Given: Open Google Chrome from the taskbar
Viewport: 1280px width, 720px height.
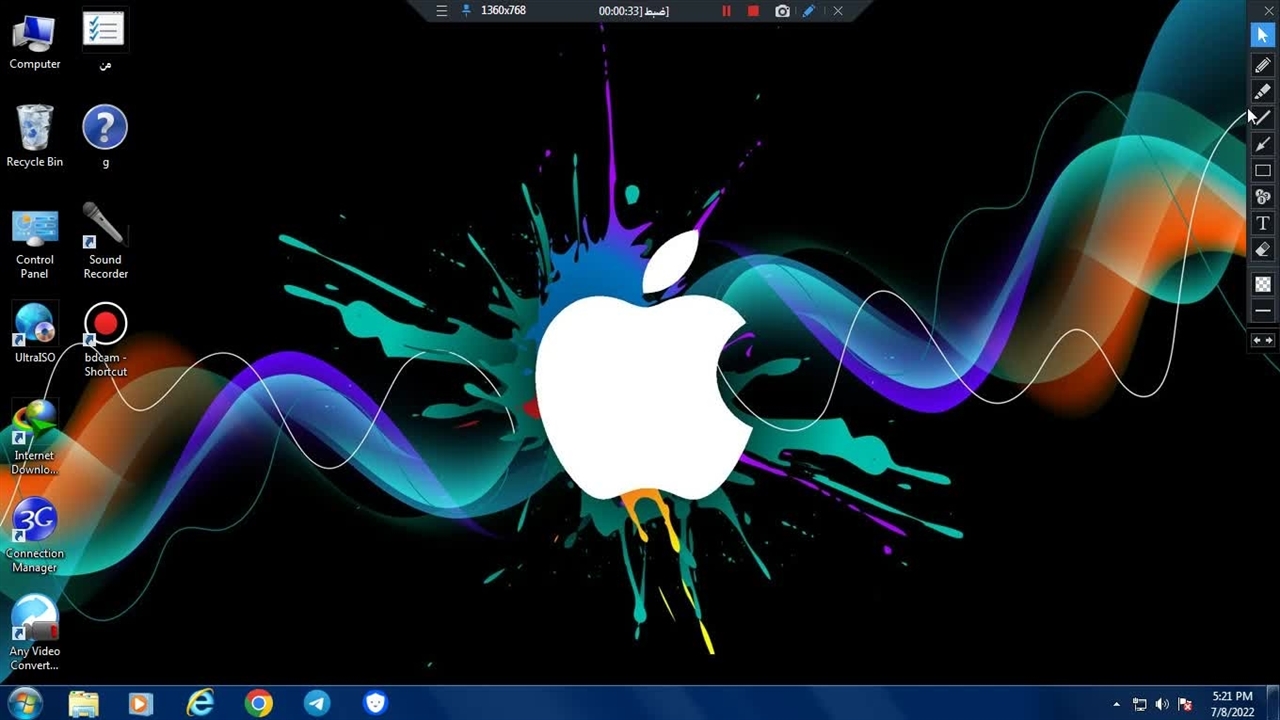Looking at the screenshot, I should (x=258, y=704).
